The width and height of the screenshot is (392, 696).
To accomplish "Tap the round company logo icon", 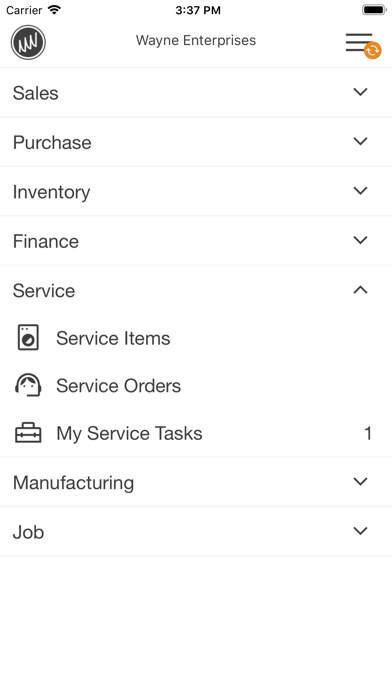I will coord(28,42).
